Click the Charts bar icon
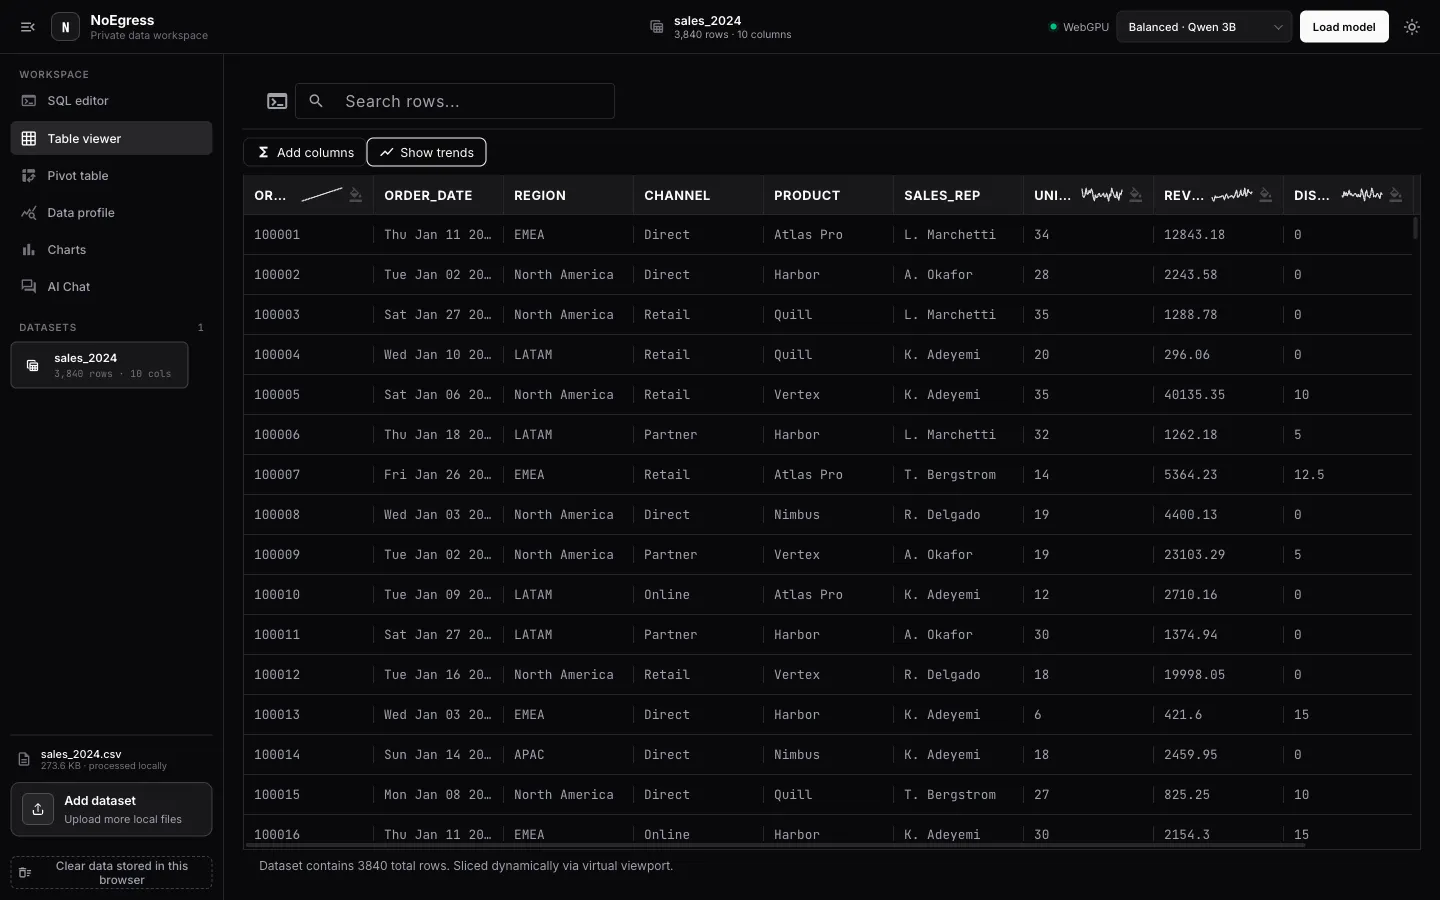 pos(29,250)
